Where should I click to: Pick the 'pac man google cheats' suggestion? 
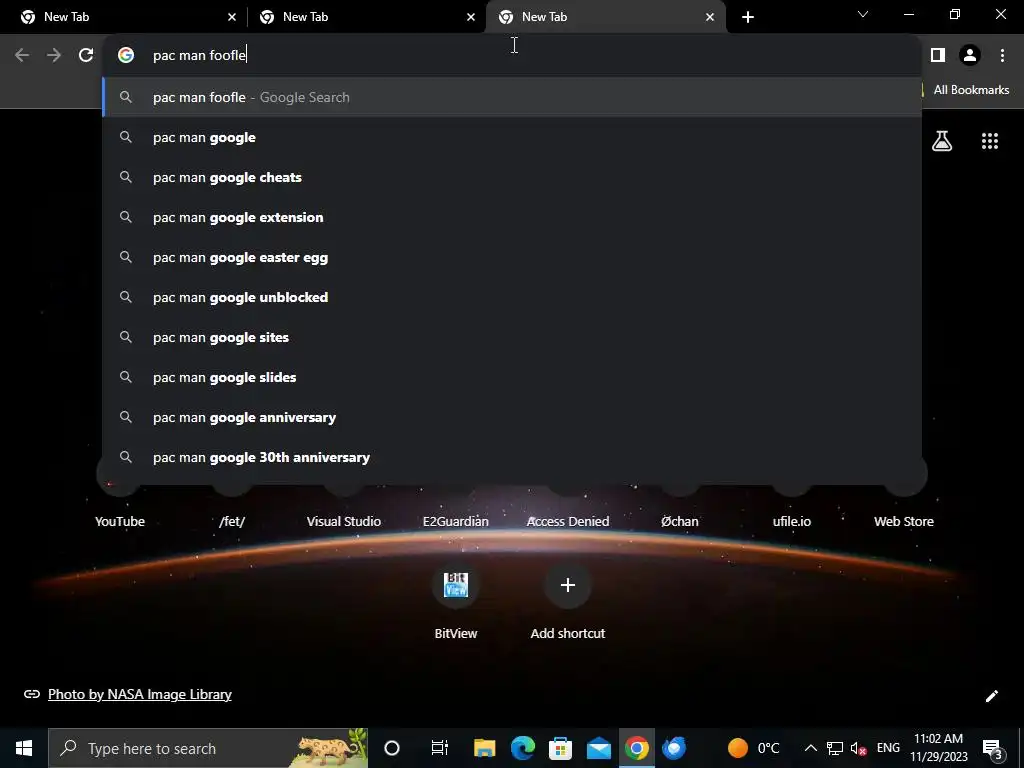[512, 178]
